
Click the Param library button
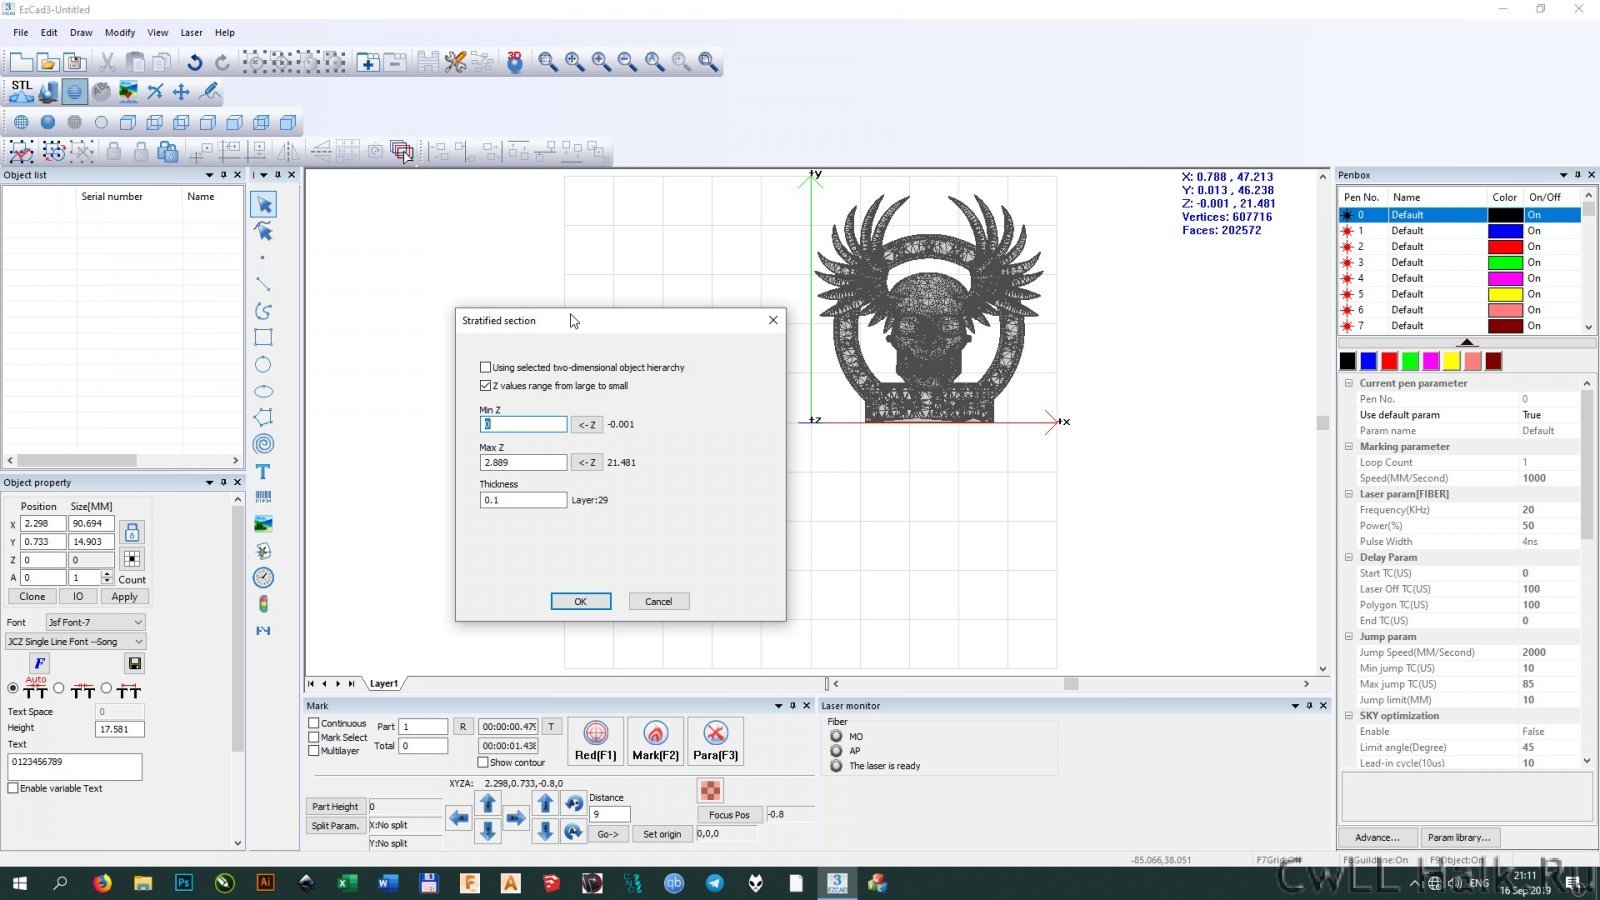point(1459,837)
